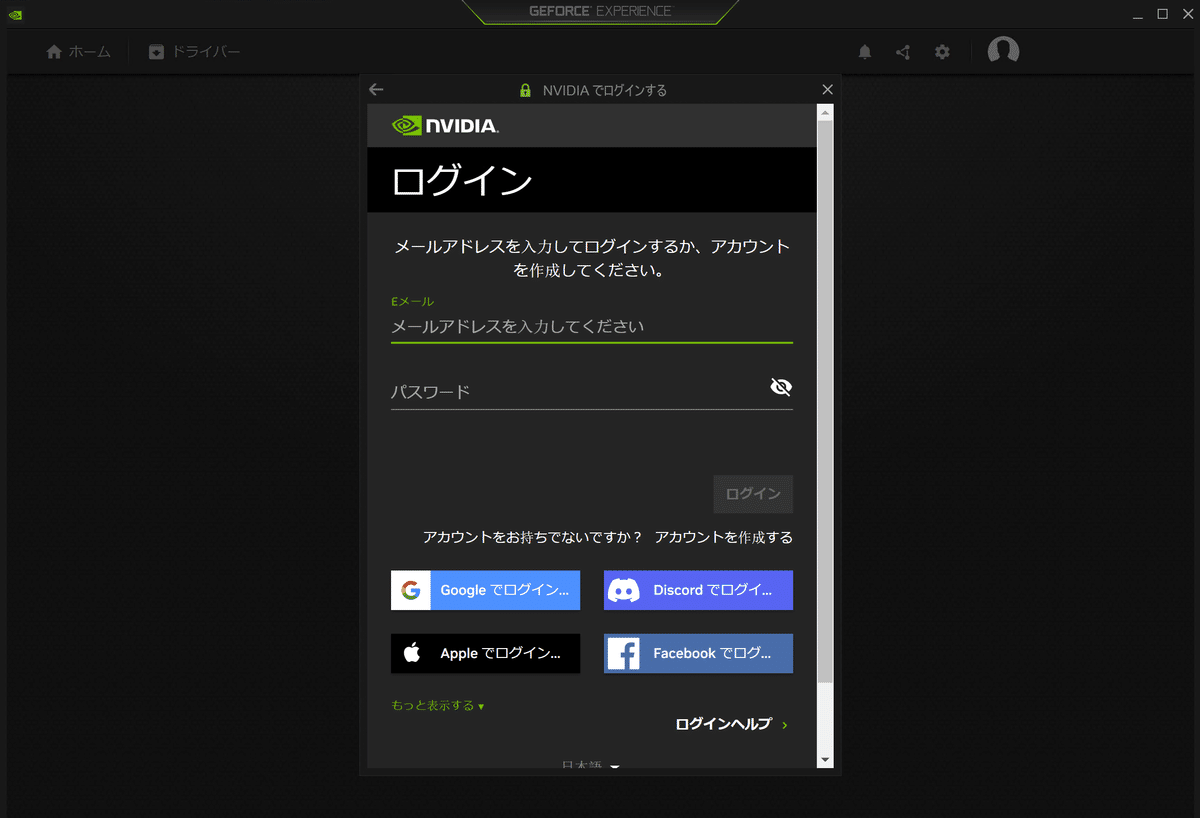Viewport: 1200px width, 818px height.
Task: Close the GeForce Experience window
Action: click(1186, 14)
